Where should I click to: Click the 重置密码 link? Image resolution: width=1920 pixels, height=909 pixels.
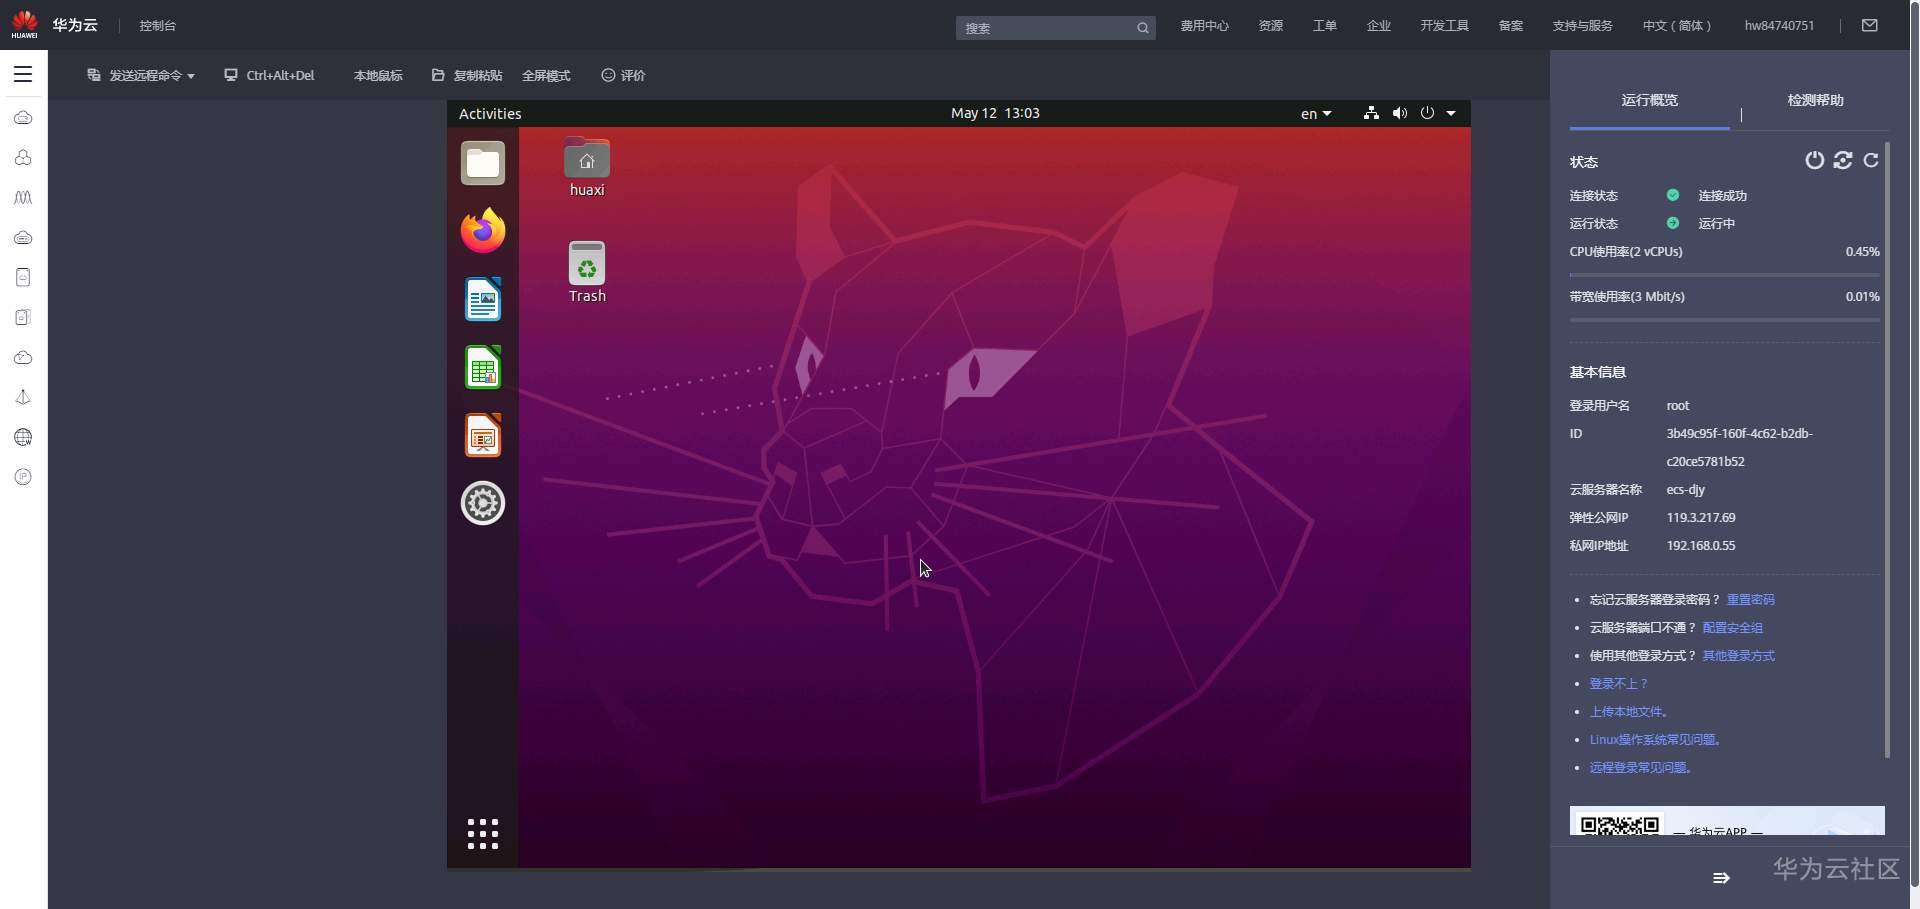1750,600
